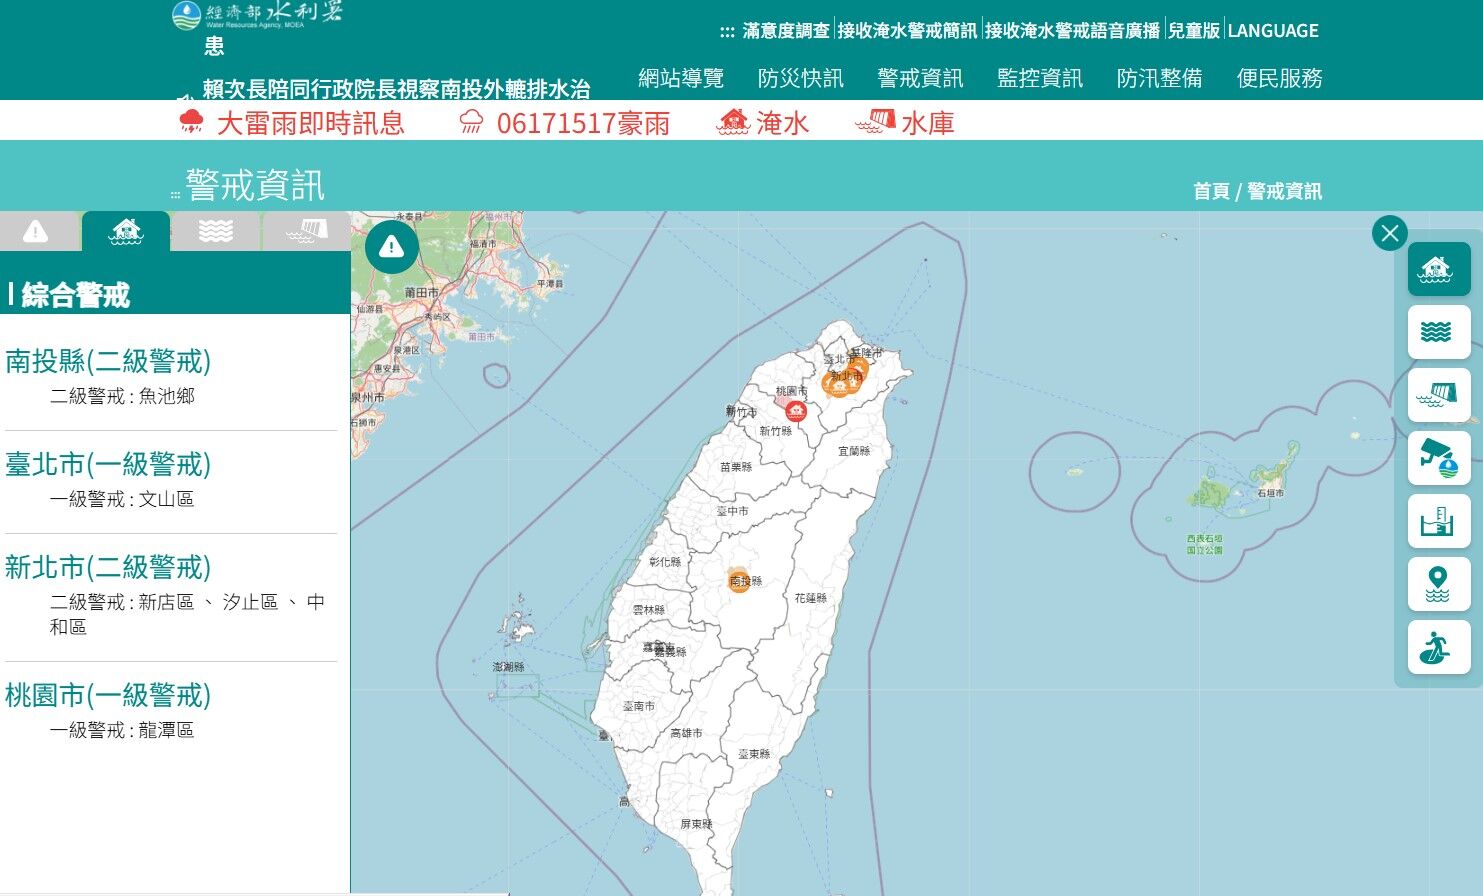
Task: Click the 臺中市 label on the map
Action: point(732,511)
